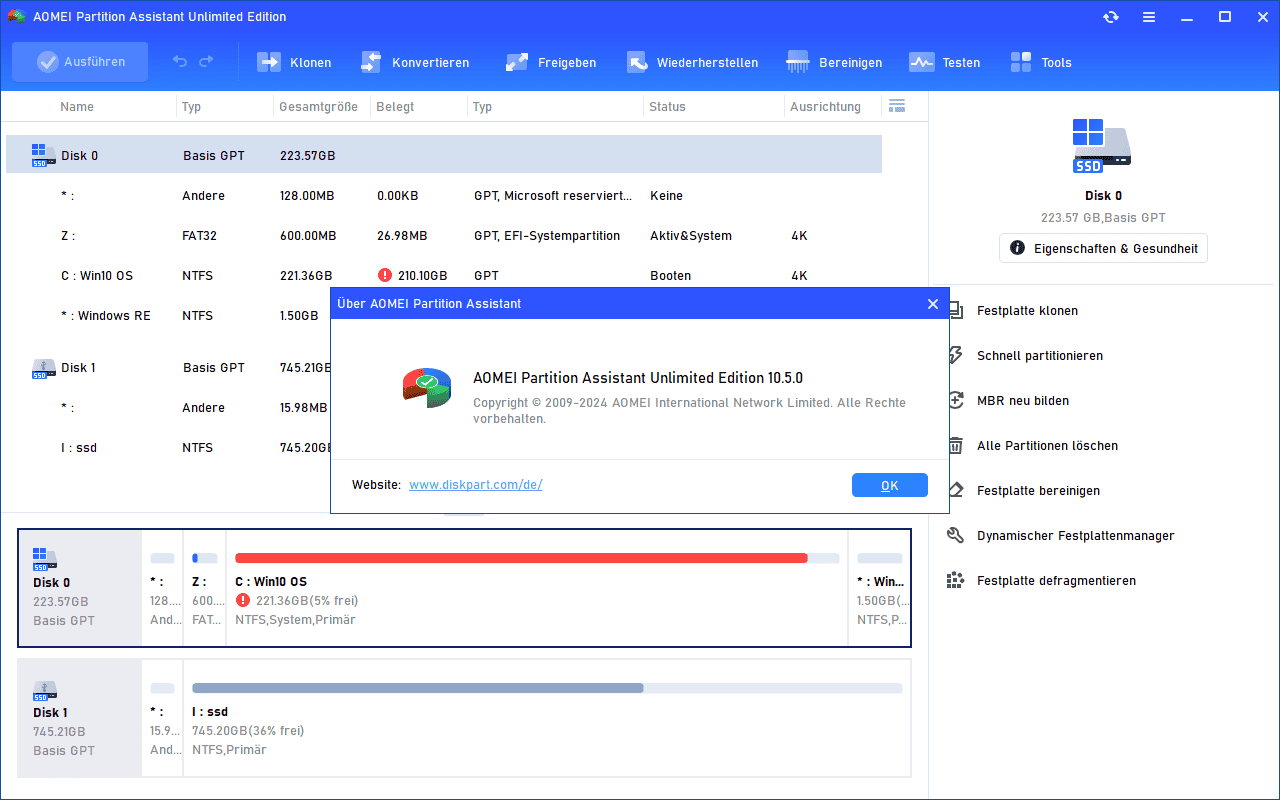Click the Festplatte klonen option
1280x800 pixels.
[1027, 311]
